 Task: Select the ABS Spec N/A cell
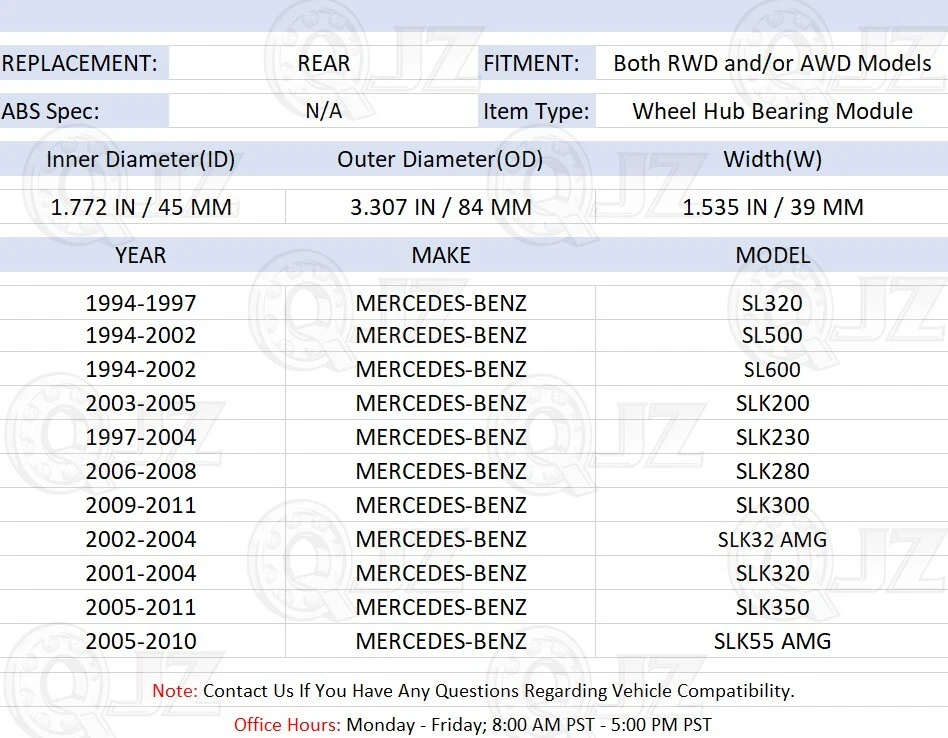coord(322,111)
